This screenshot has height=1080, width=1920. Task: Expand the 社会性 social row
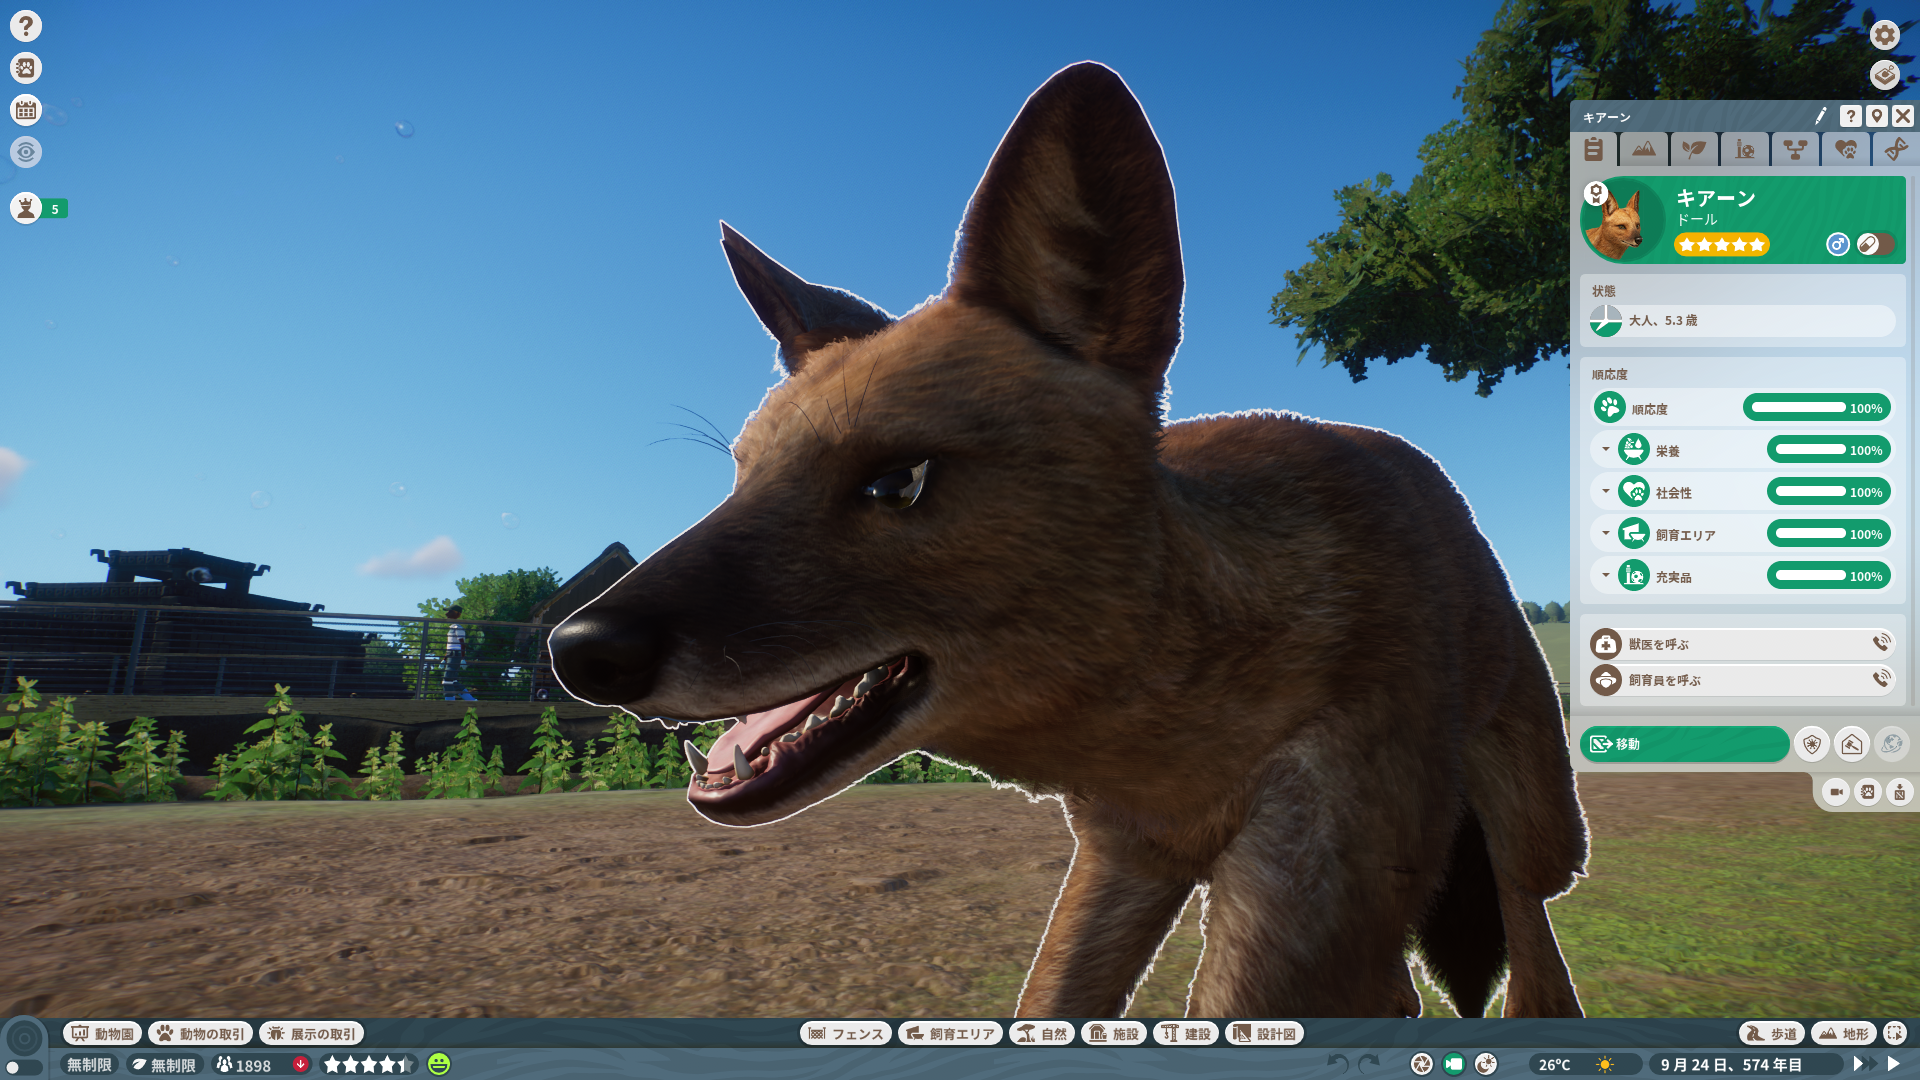1606,492
